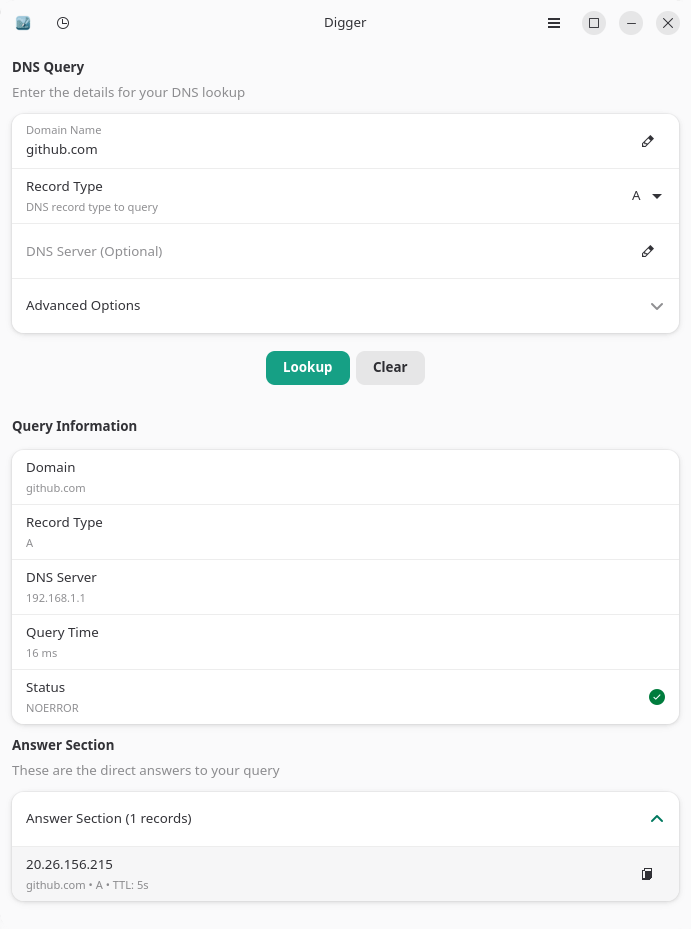Select the Status NOERROR row
Viewport: 691px width, 929px height.
click(346, 697)
